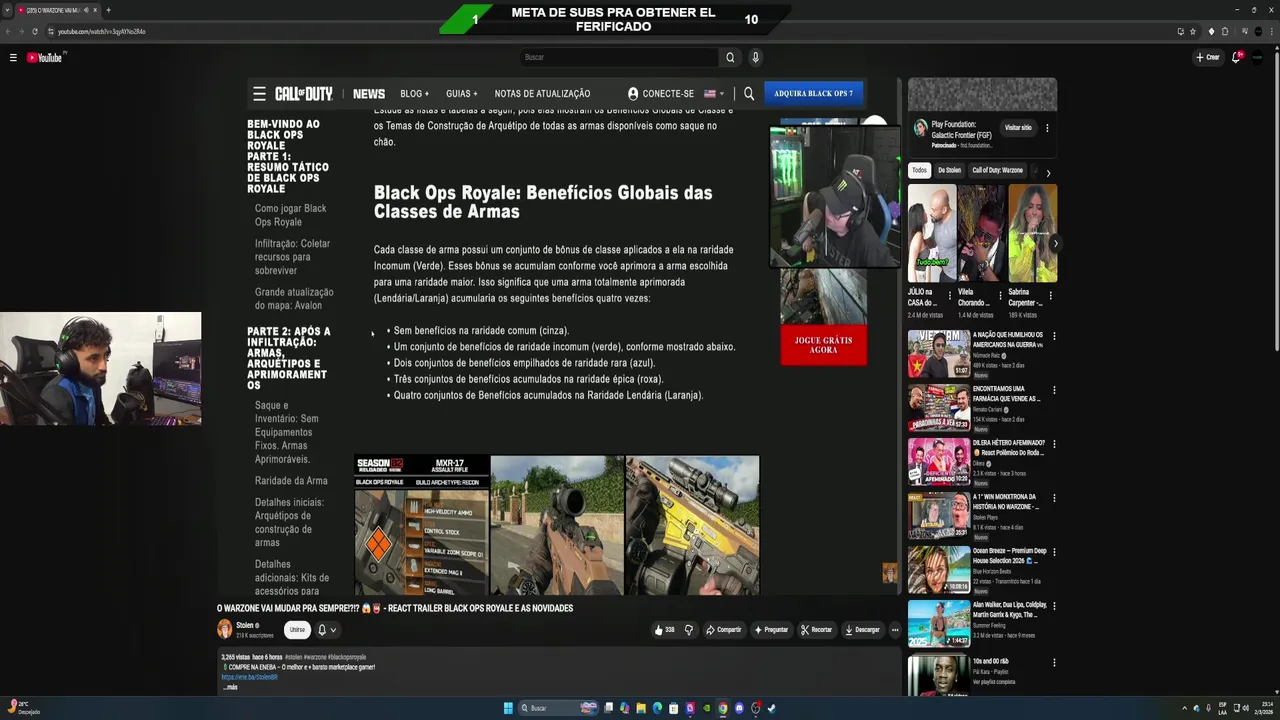Dislike the video with thumbs down

[688, 630]
